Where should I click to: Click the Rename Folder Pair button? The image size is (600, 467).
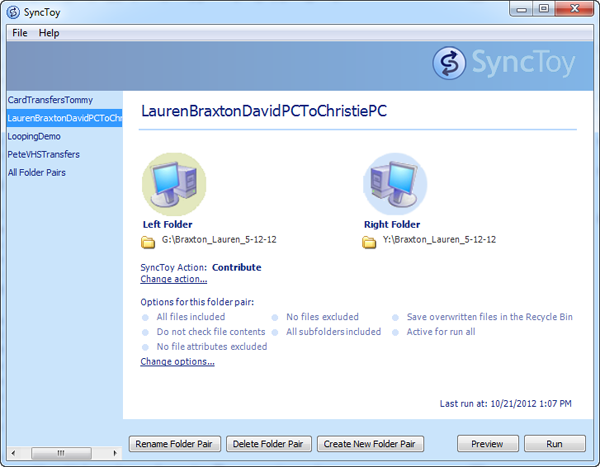pyautogui.click(x=175, y=444)
